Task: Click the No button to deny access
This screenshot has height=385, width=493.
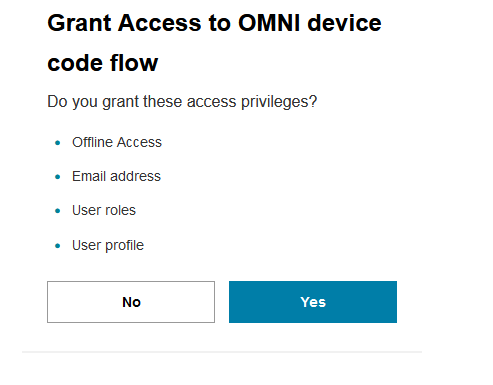Action: (x=131, y=302)
